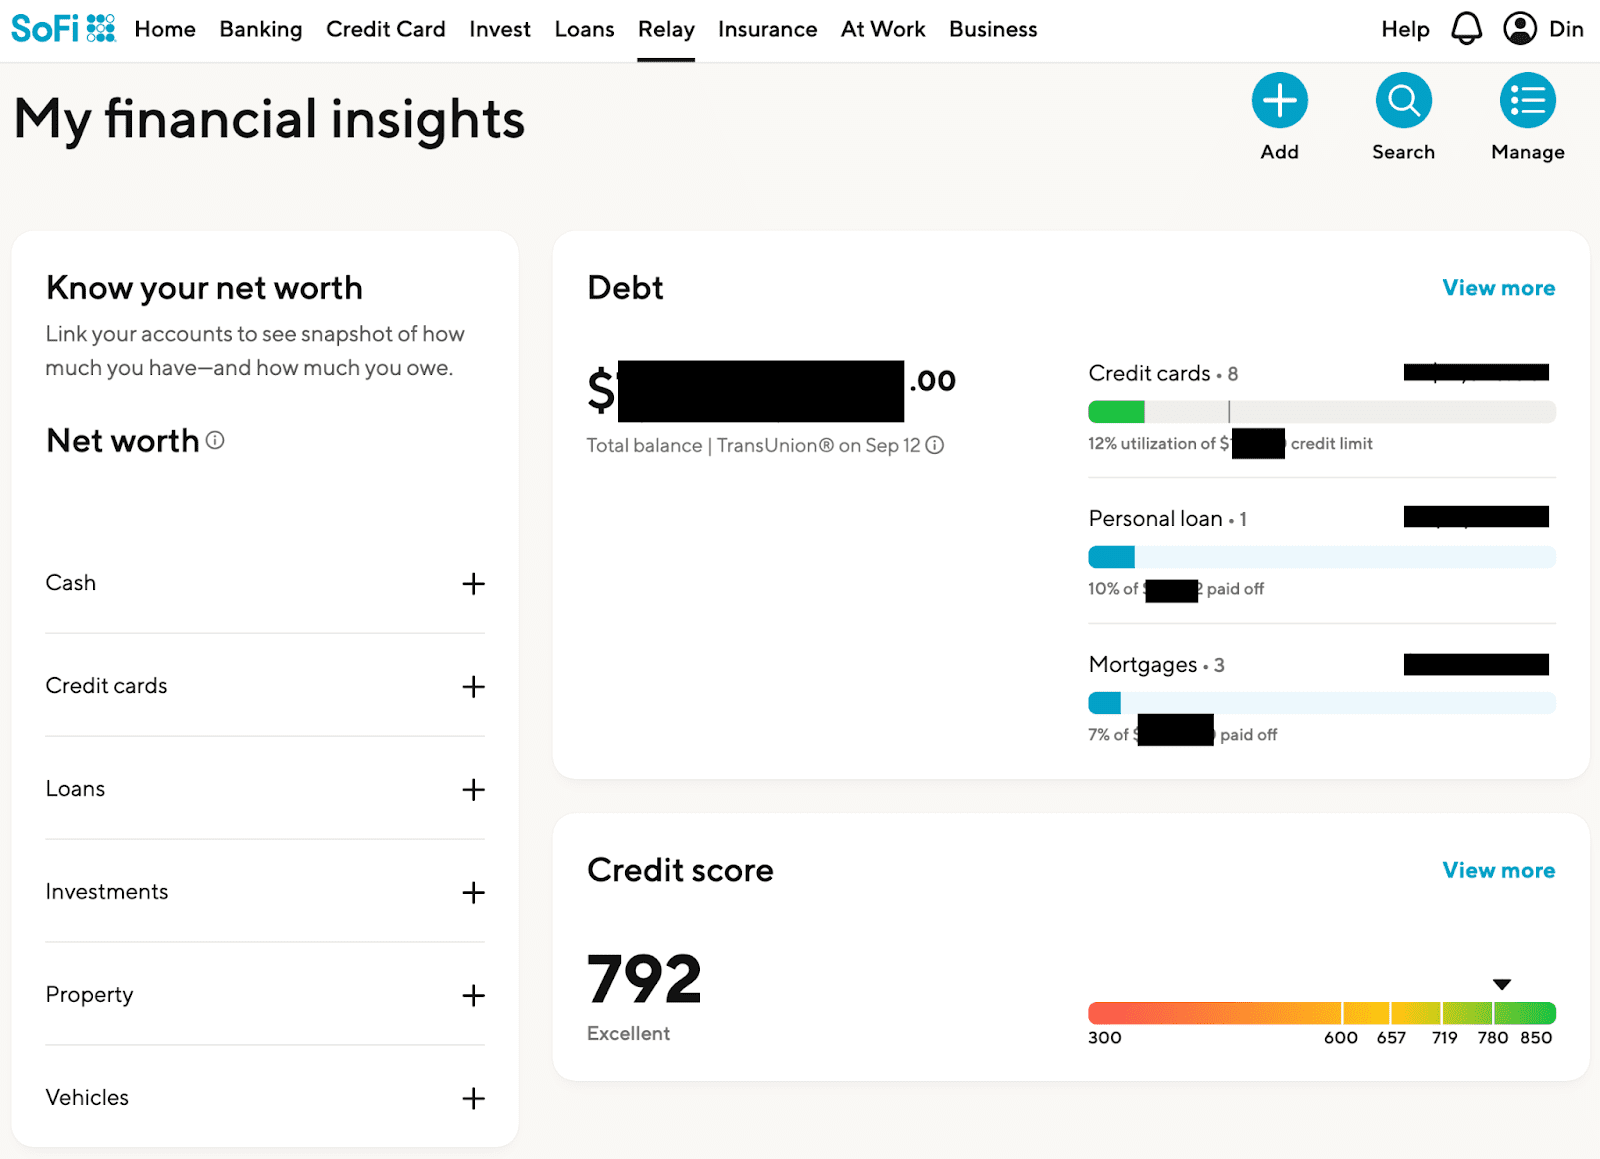Expand the Investments section
The height and width of the screenshot is (1159, 1600).
(x=473, y=893)
